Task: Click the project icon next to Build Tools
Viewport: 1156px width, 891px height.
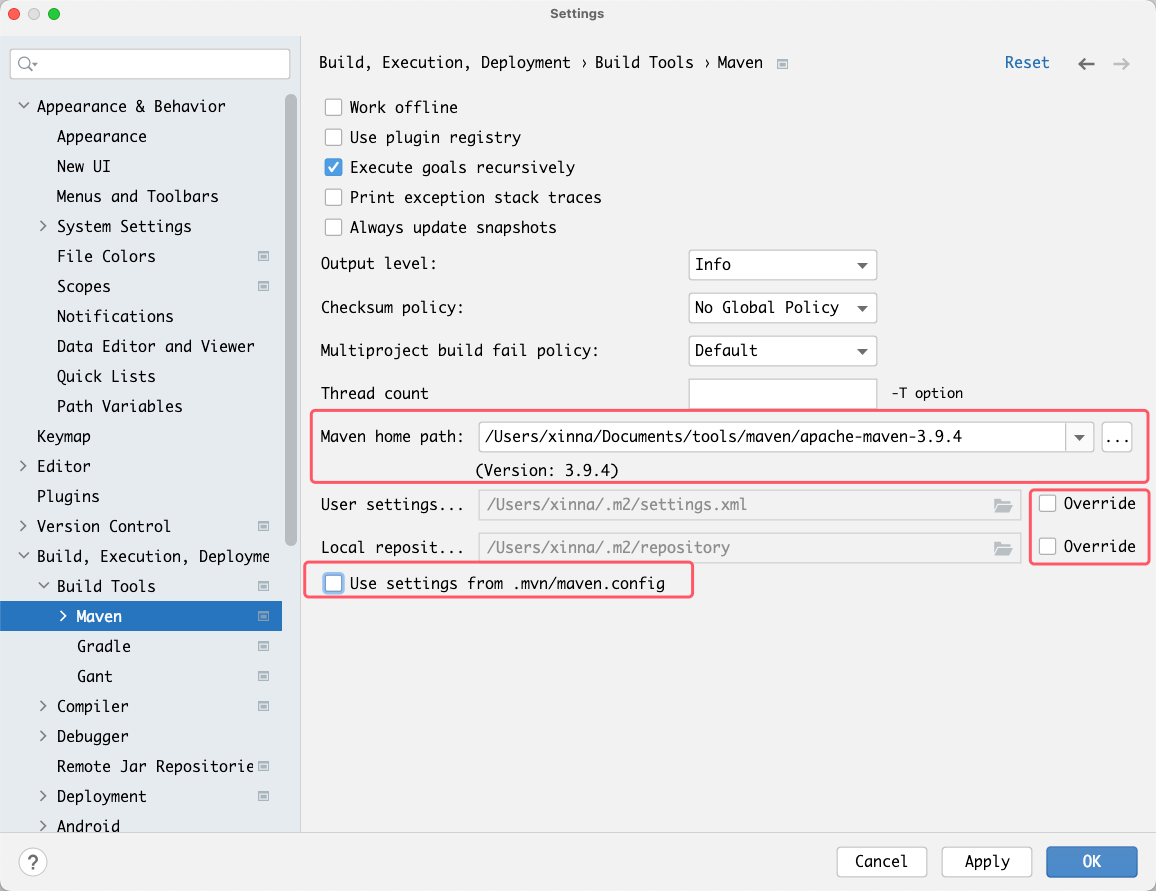Action: click(263, 586)
